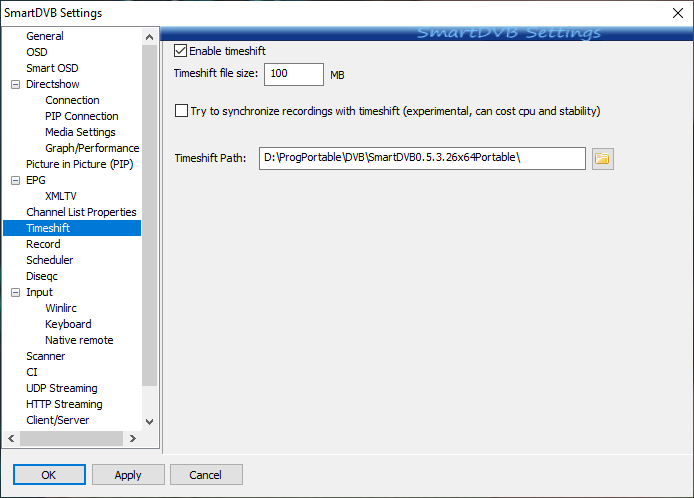Viewport: 694px width, 498px height.
Task: Open Connection settings under Directshow
Action: (x=72, y=100)
